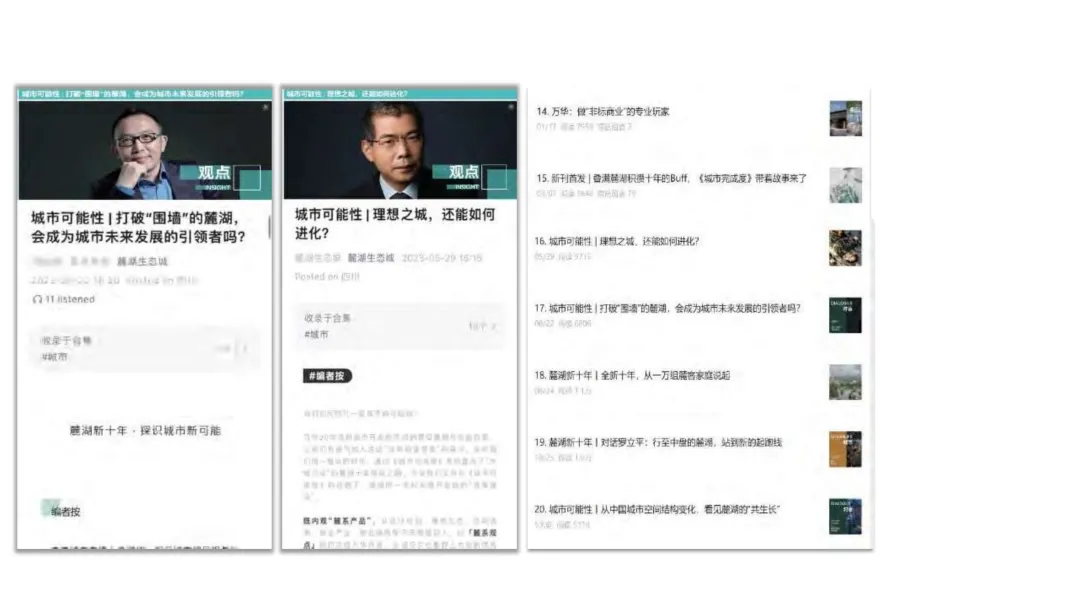Open list item 14 万华：做"非标商业"的专业玩家
1080x608 pixels.
click(603, 112)
